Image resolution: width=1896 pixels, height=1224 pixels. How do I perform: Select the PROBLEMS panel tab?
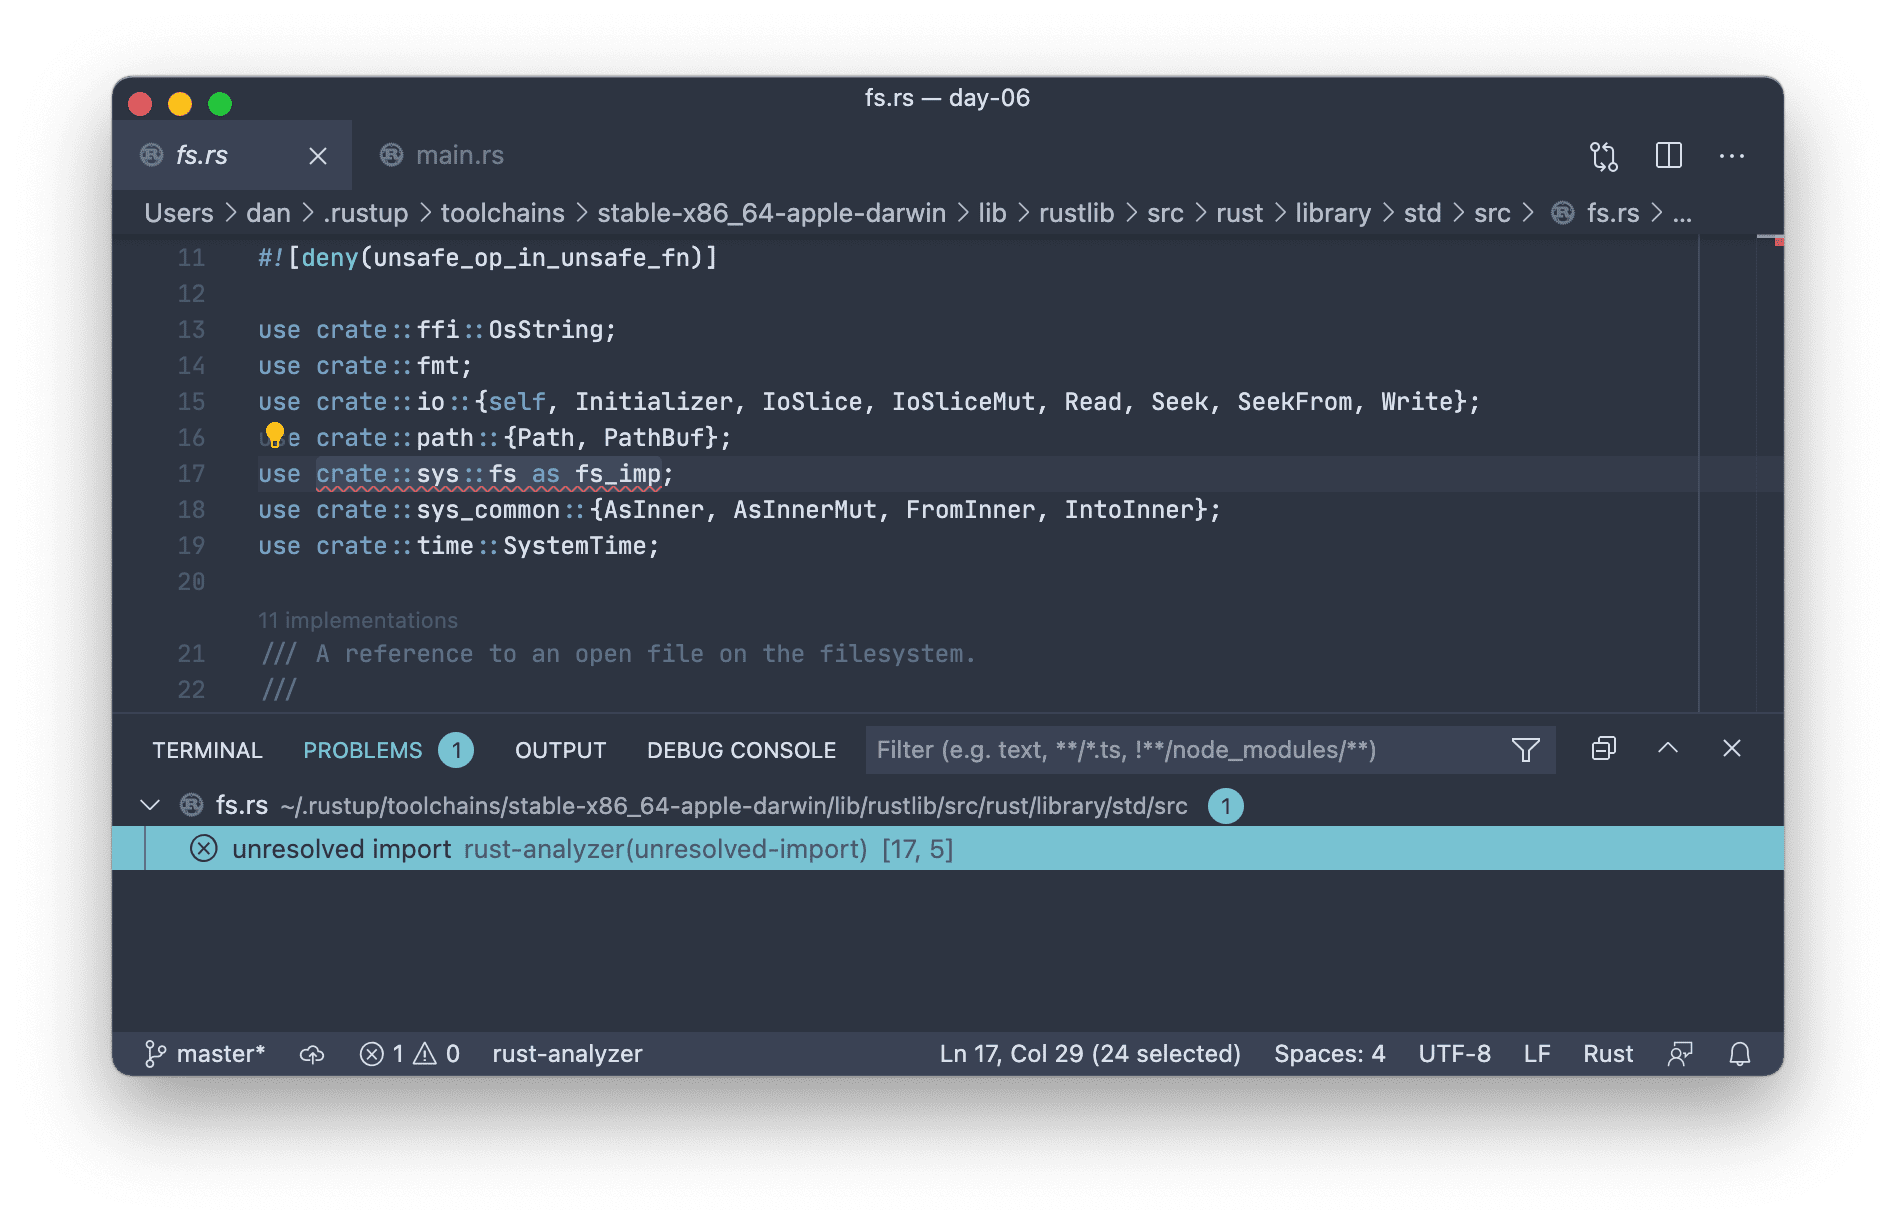[x=362, y=750]
